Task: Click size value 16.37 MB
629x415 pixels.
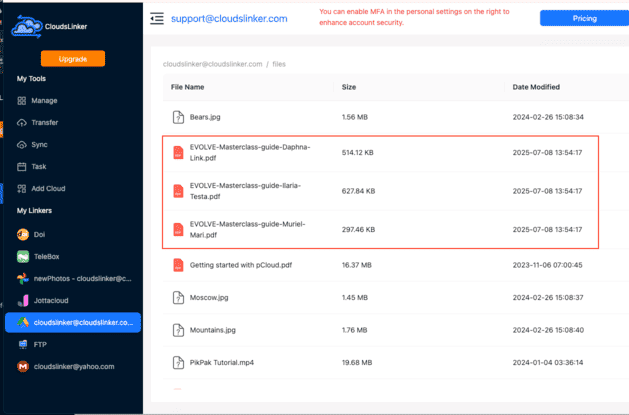Action: [x=357, y=265]
